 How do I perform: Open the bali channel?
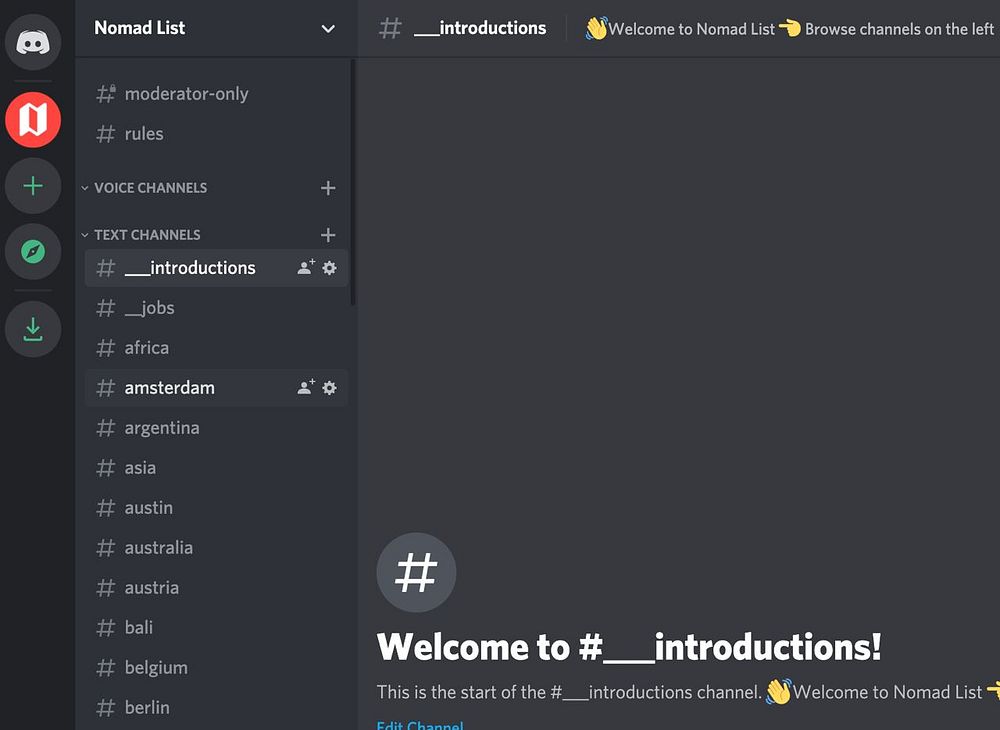click(216, 627)
